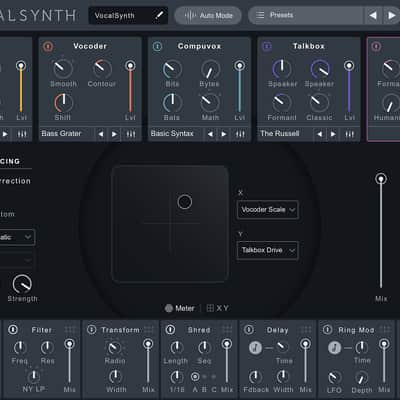
Task: Click the Compuvox Lvl slider handle
Action: click(x=239, y=65)
